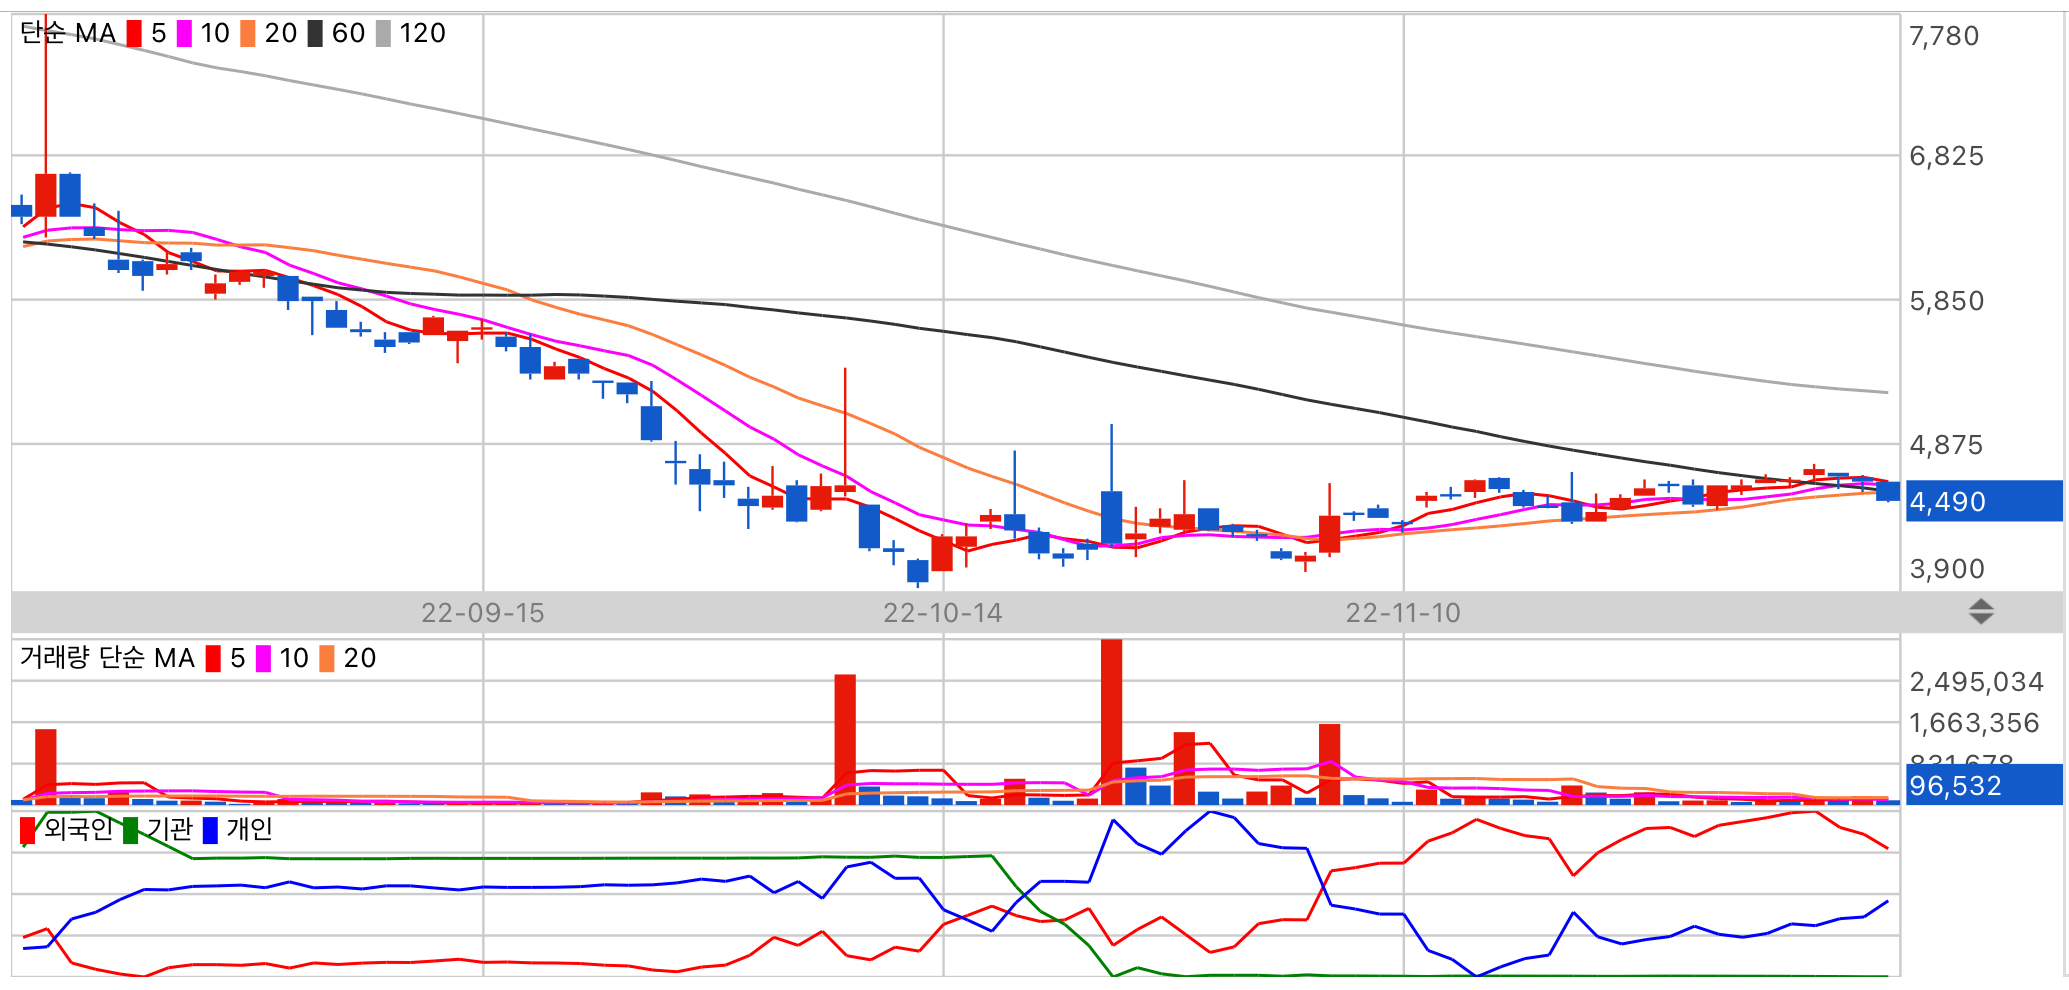Click the 22-11-10 date label

click(x=1403, y=613)
